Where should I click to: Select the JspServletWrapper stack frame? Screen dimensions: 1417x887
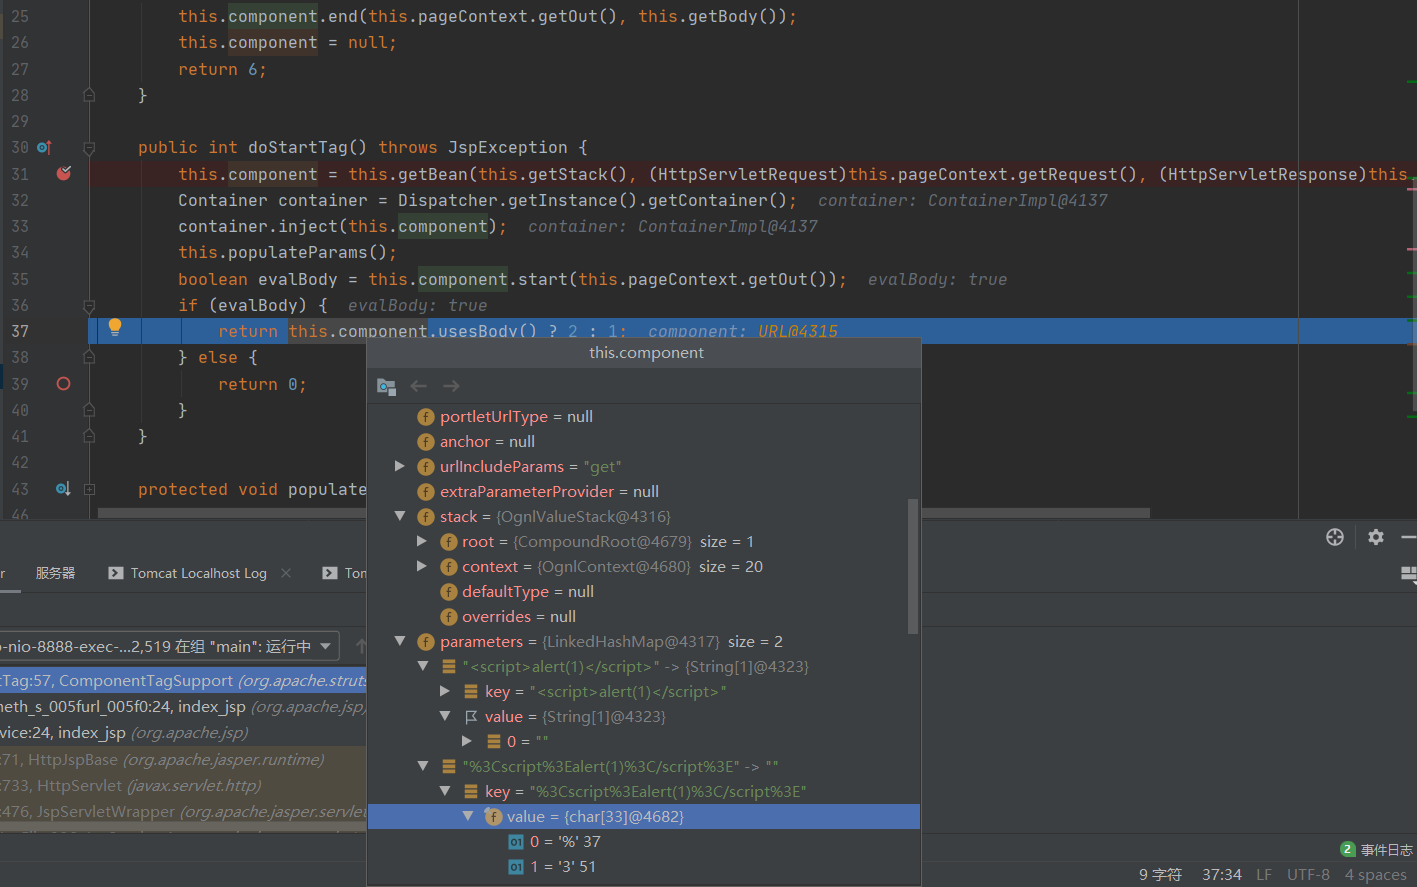(x=183, y=811)
